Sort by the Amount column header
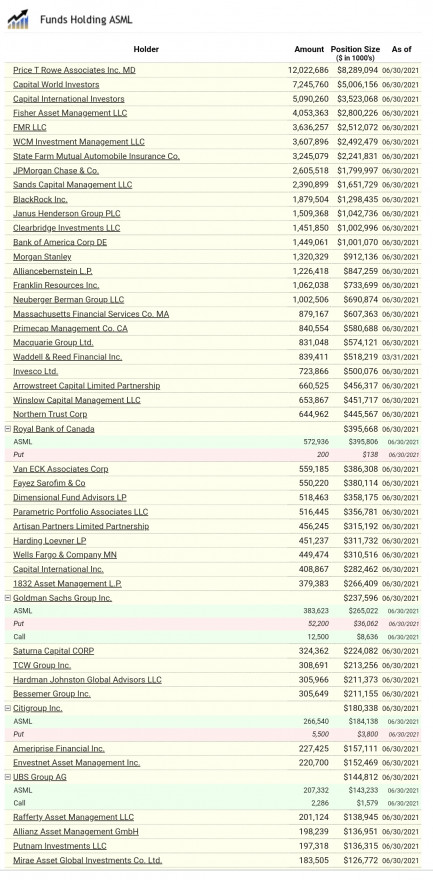Screen dimensions: 433x880 [309, 49]
